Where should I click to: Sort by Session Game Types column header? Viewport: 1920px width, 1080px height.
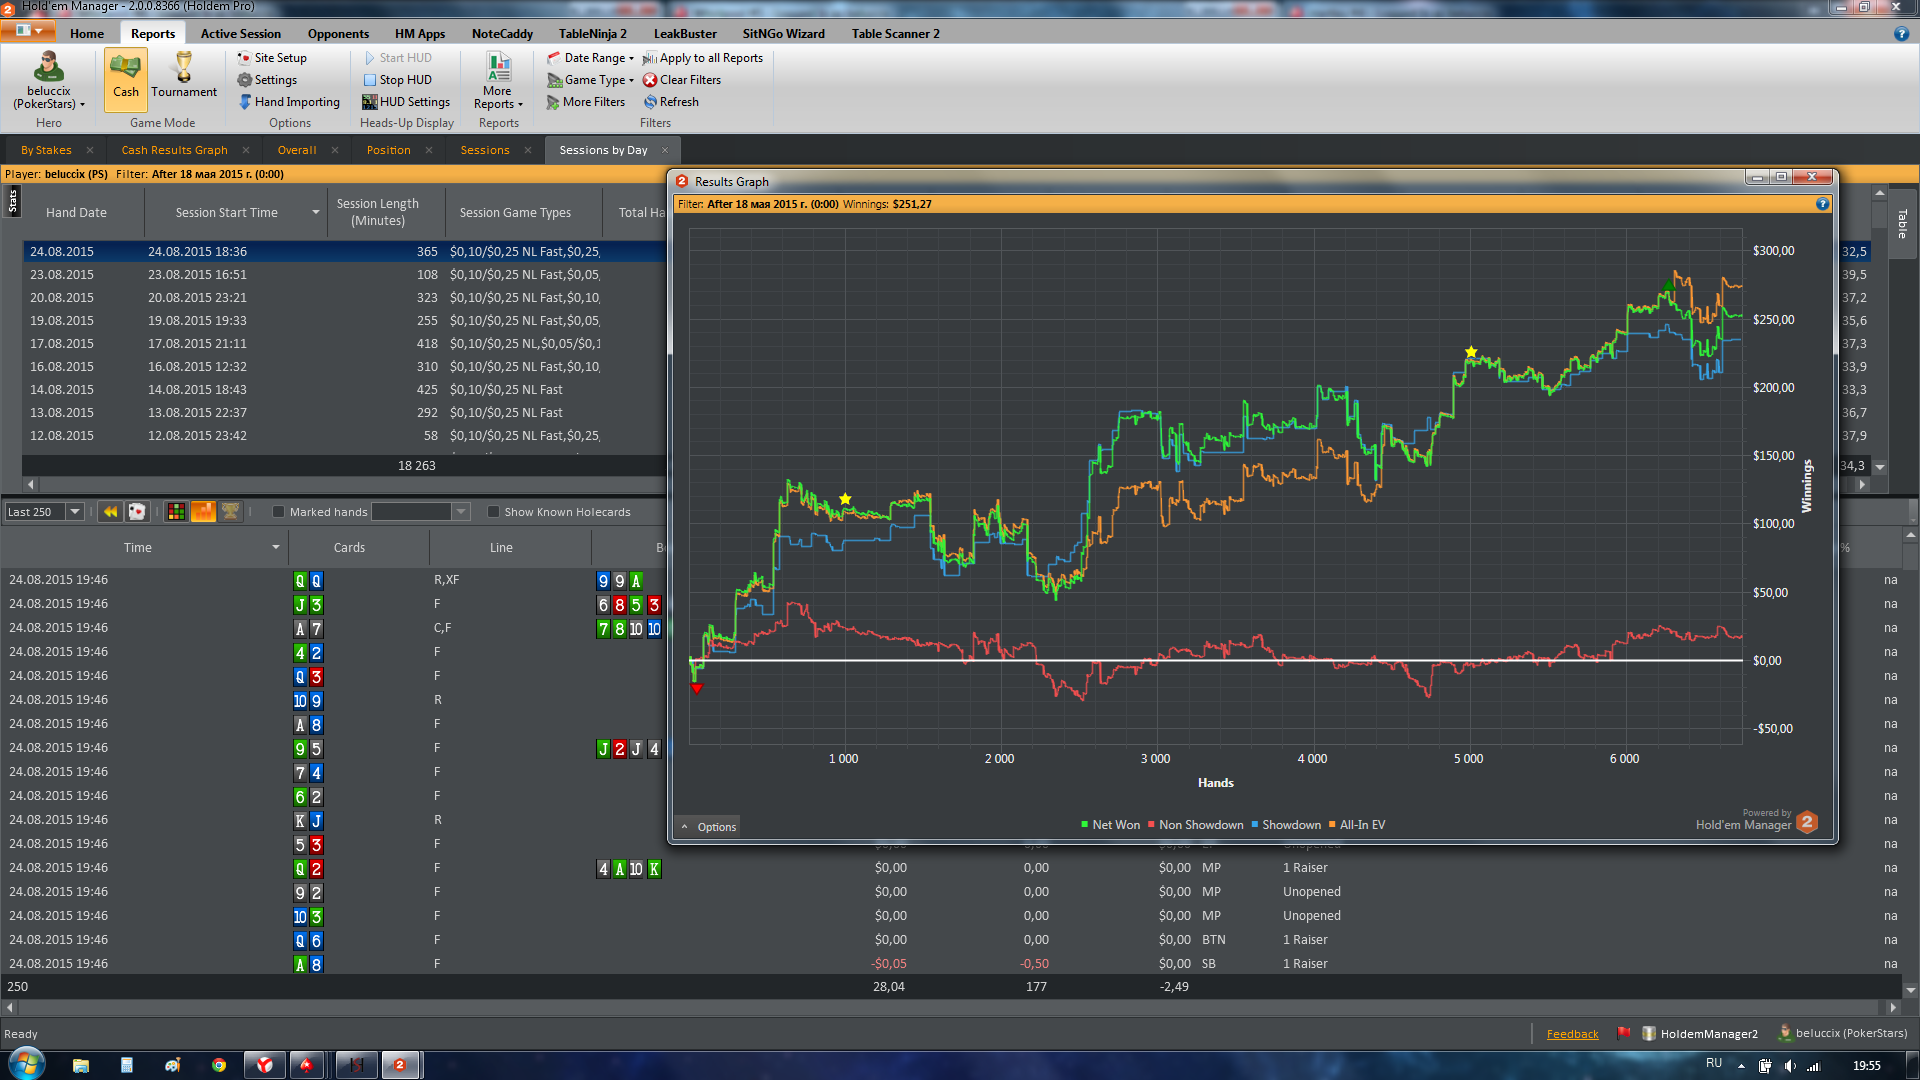click(515, 213)
